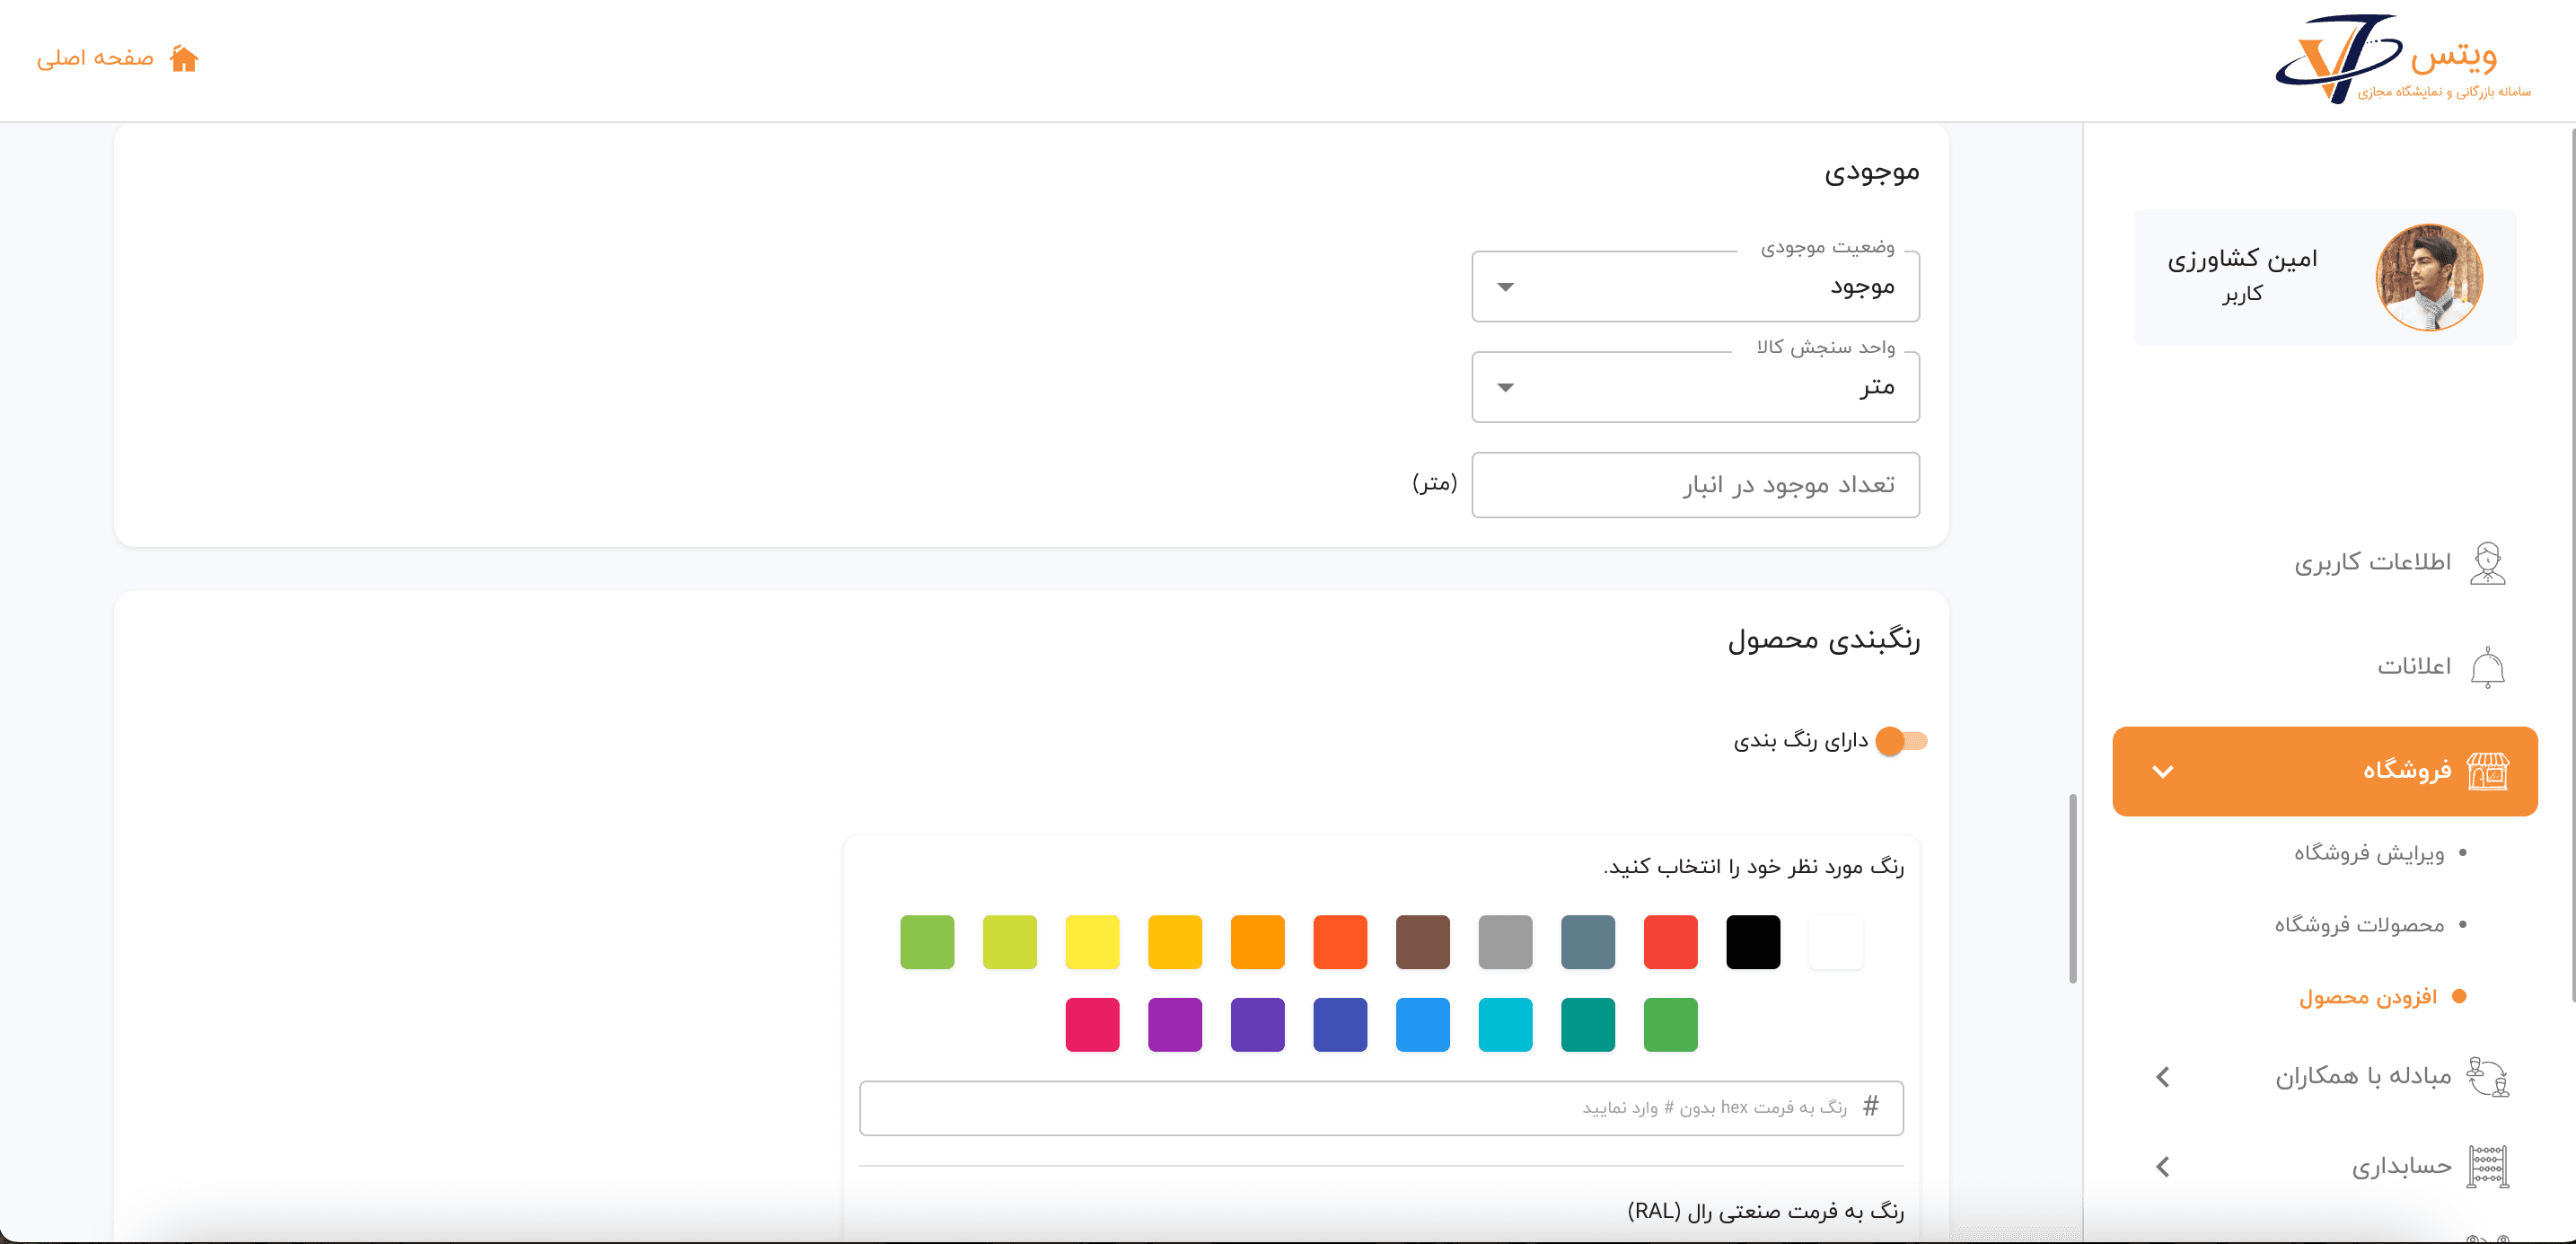This screenshot has width=2576, height=1244.
Task: Click the exchange icon for مبادله با همکاران
Action: pos(2487,1077)
